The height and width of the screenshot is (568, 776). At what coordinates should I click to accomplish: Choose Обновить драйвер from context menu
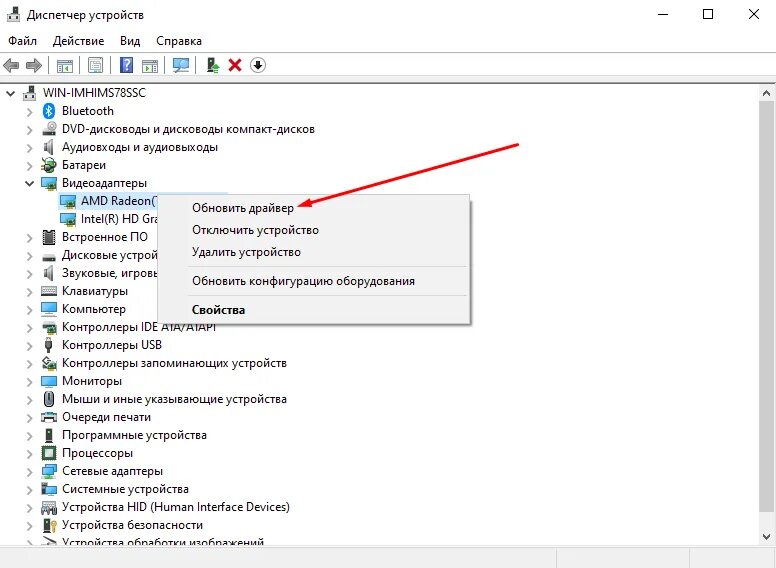[x=313, y=208]
